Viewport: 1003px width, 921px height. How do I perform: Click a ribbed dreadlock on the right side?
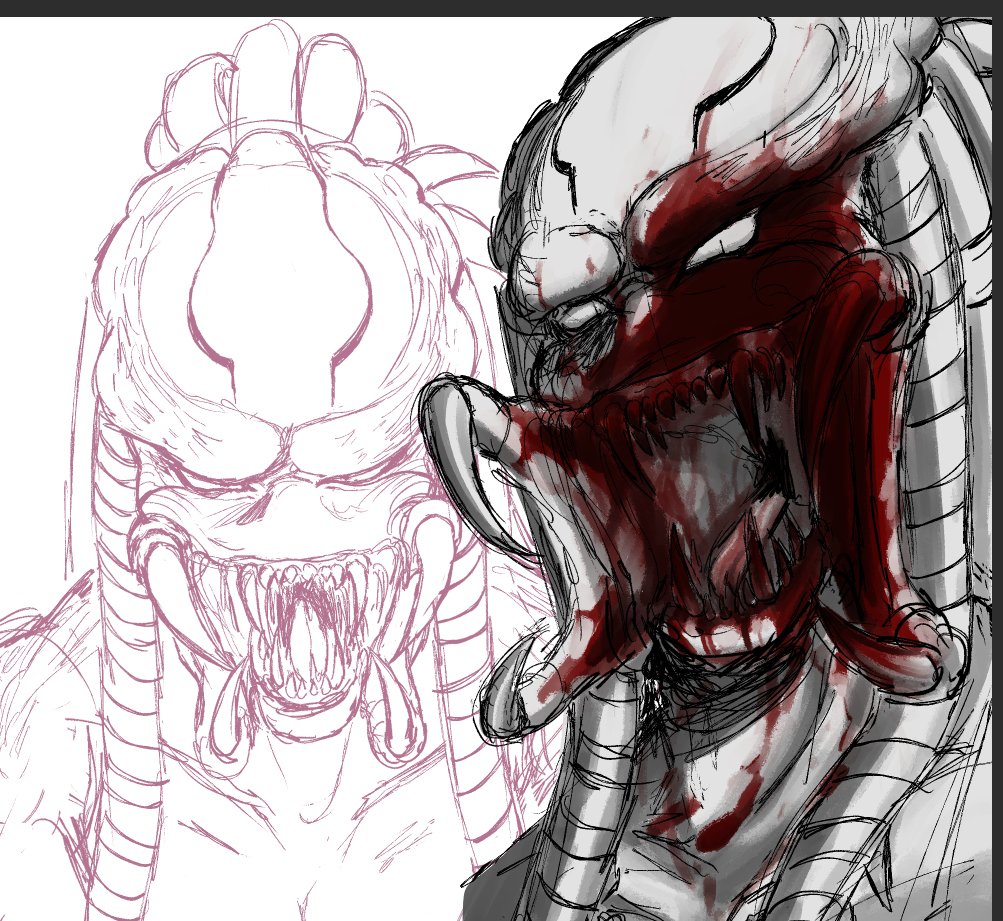(930, 300)
